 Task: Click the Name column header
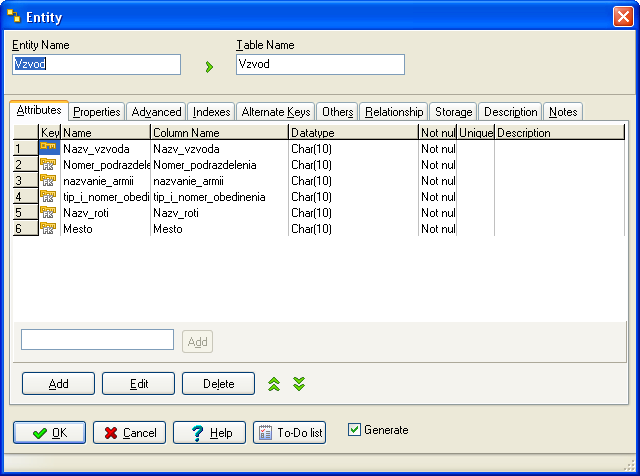point(106,133)
